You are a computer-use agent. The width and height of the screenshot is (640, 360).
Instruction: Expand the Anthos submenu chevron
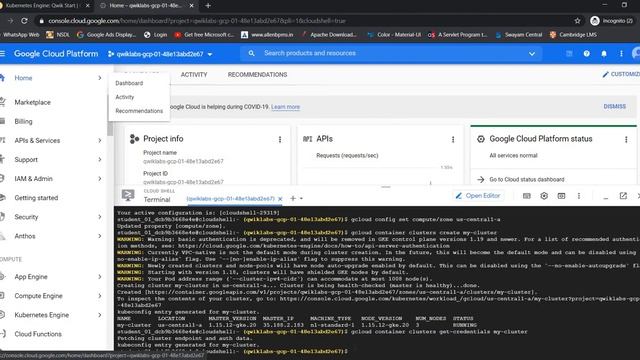click(x=100, y=236)
